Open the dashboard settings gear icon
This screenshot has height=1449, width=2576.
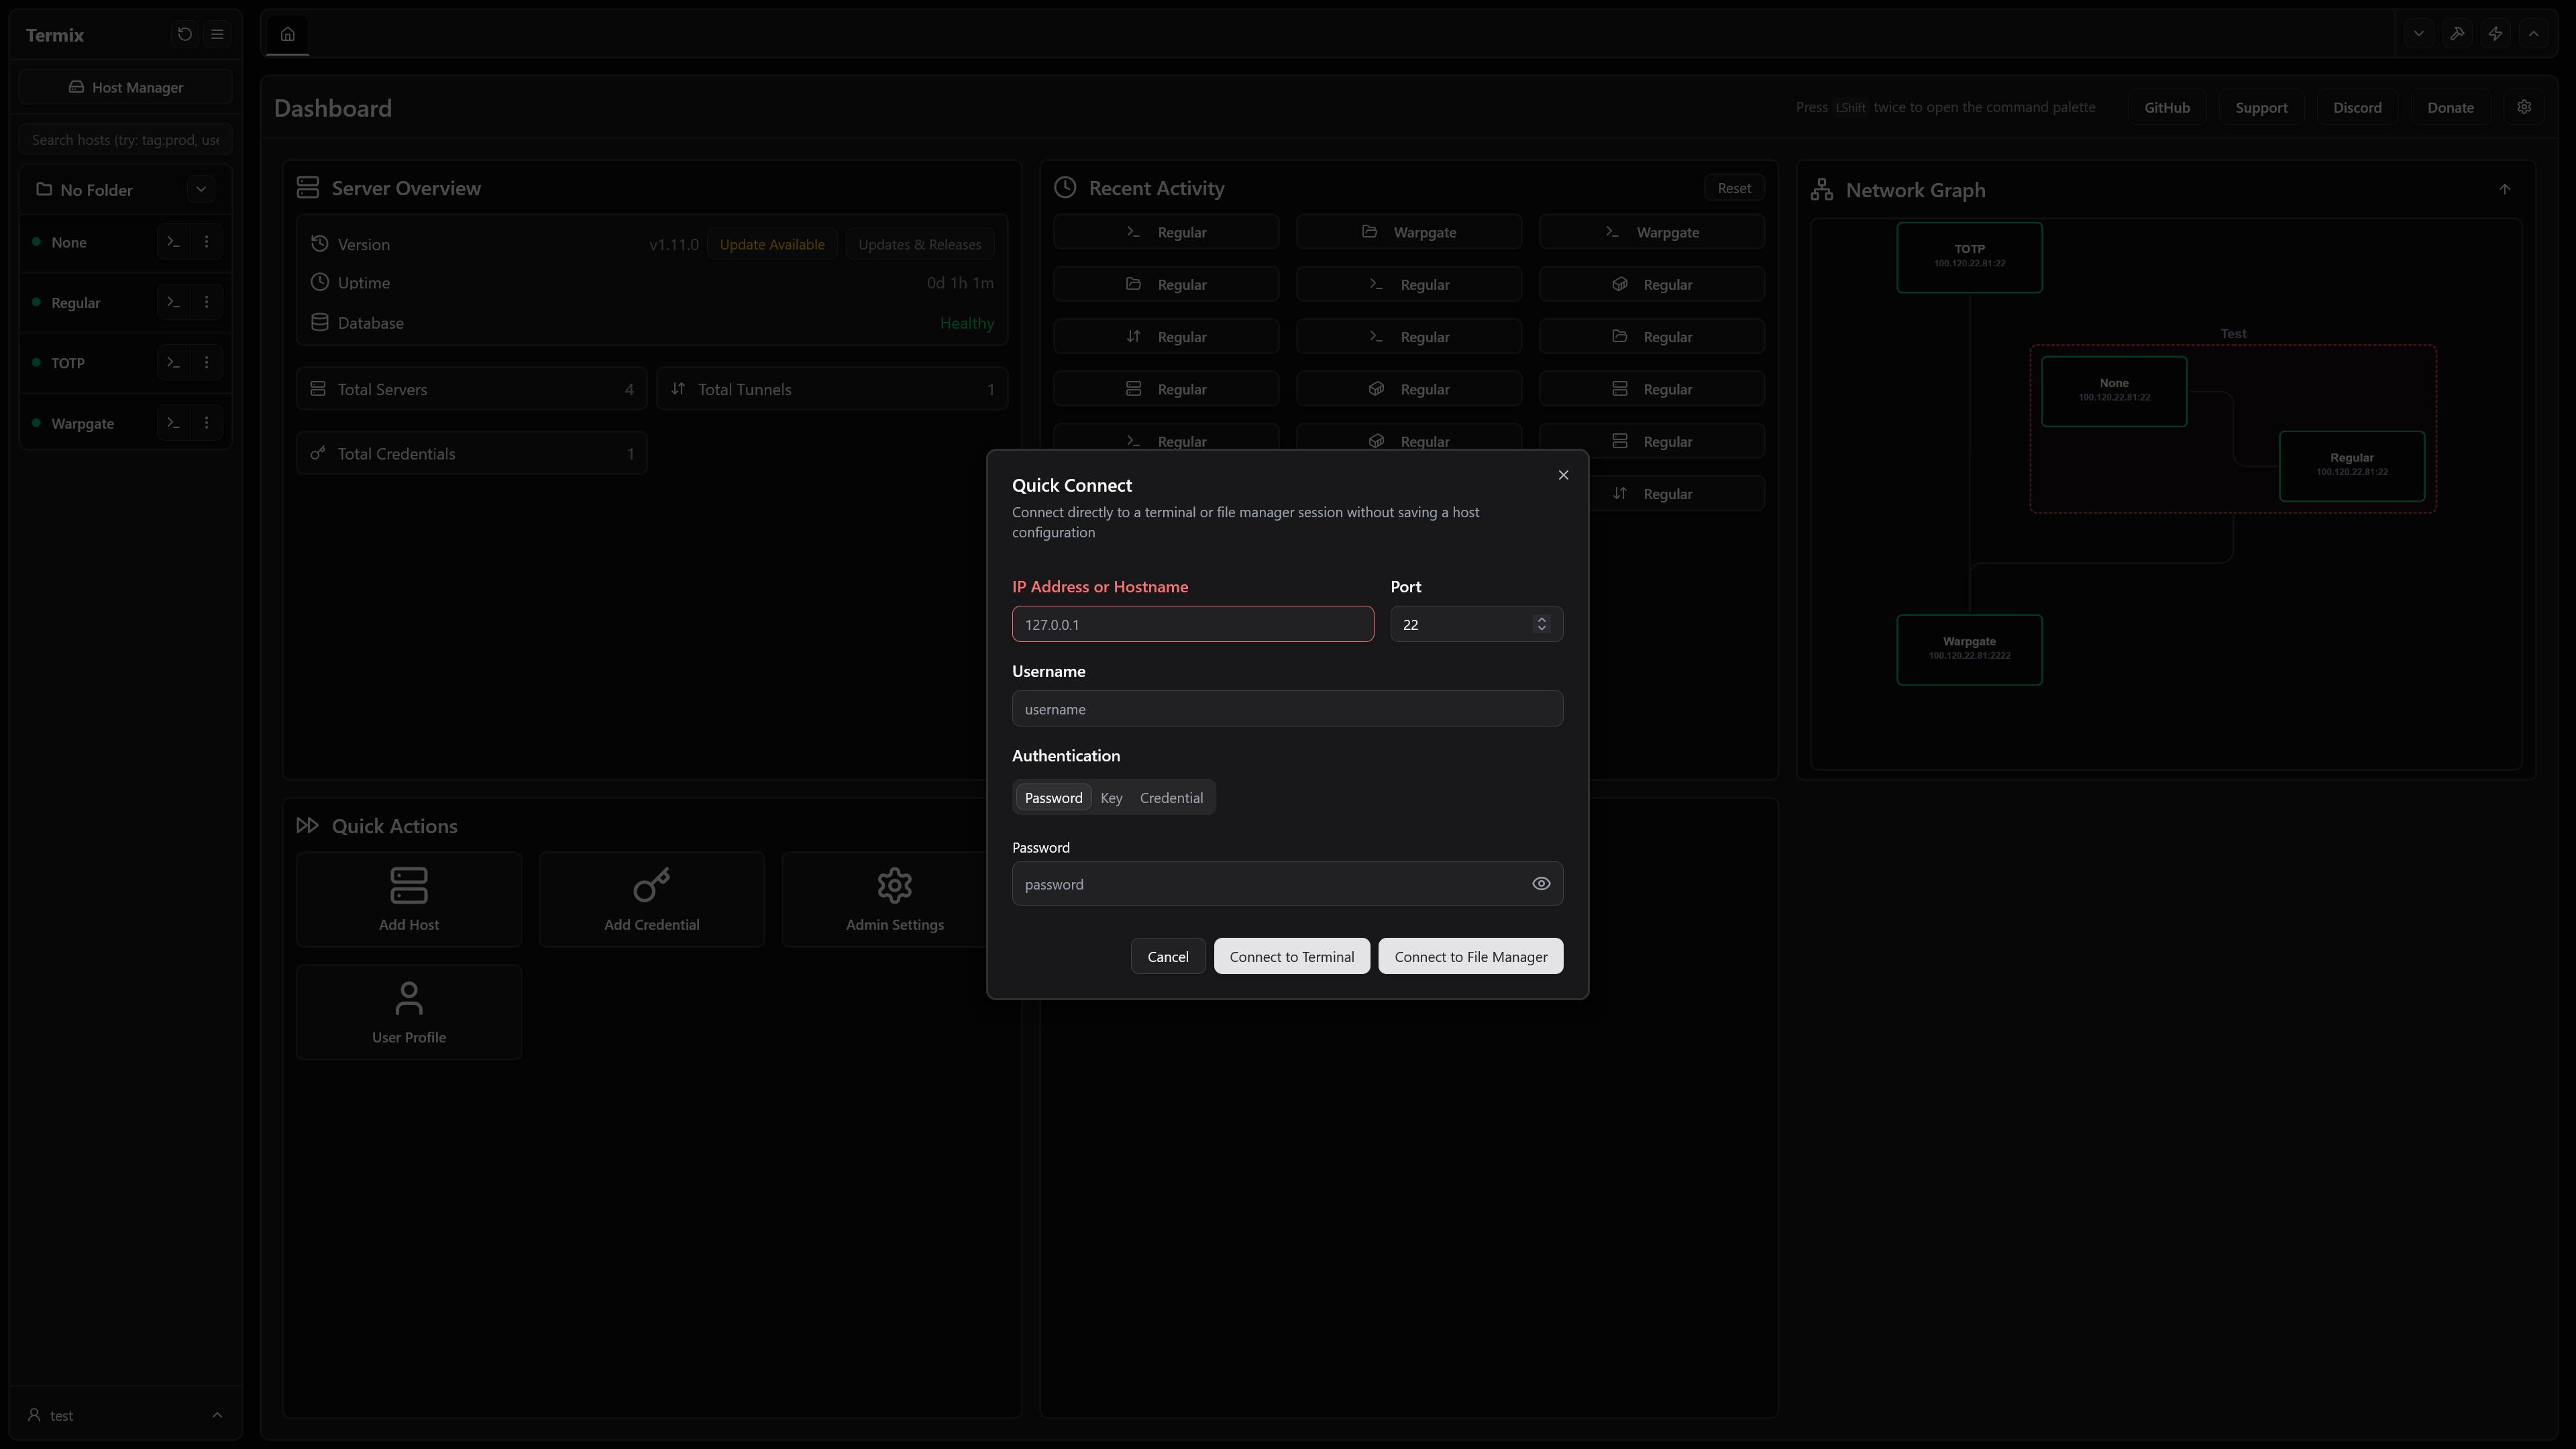(x=2525, y=107)
